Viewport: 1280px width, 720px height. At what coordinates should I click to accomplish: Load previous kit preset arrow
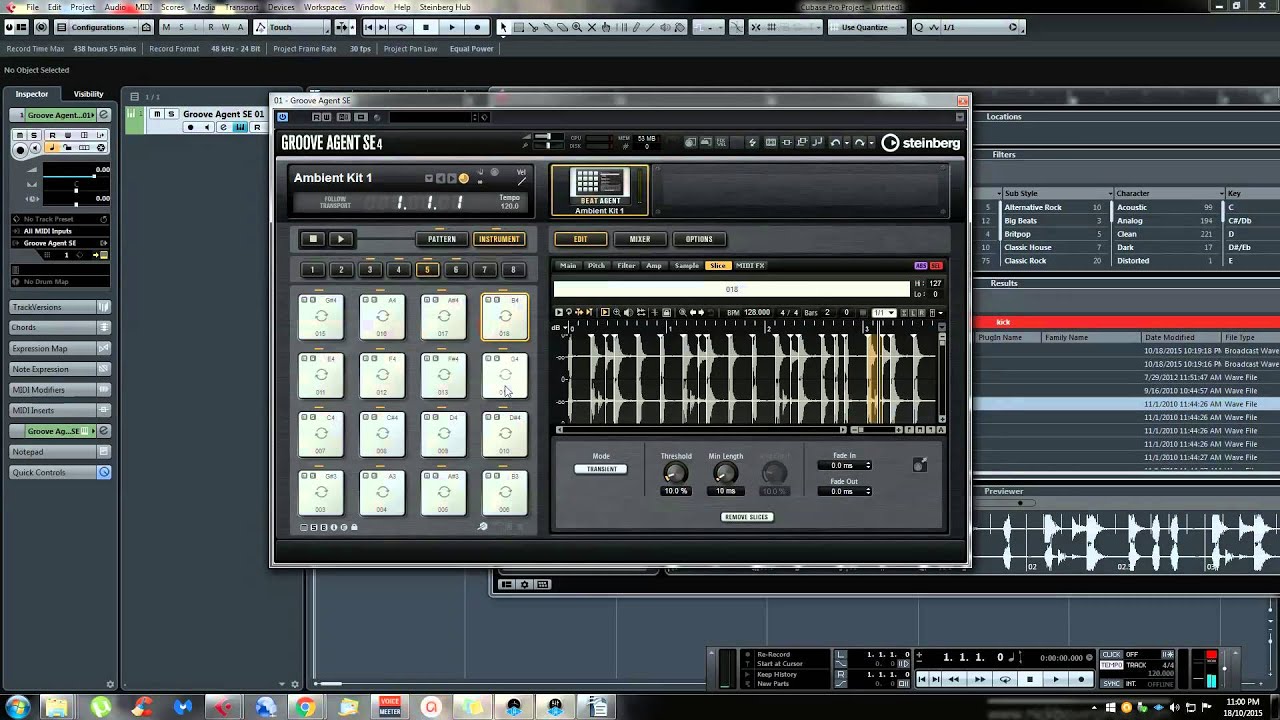(440, 178)
